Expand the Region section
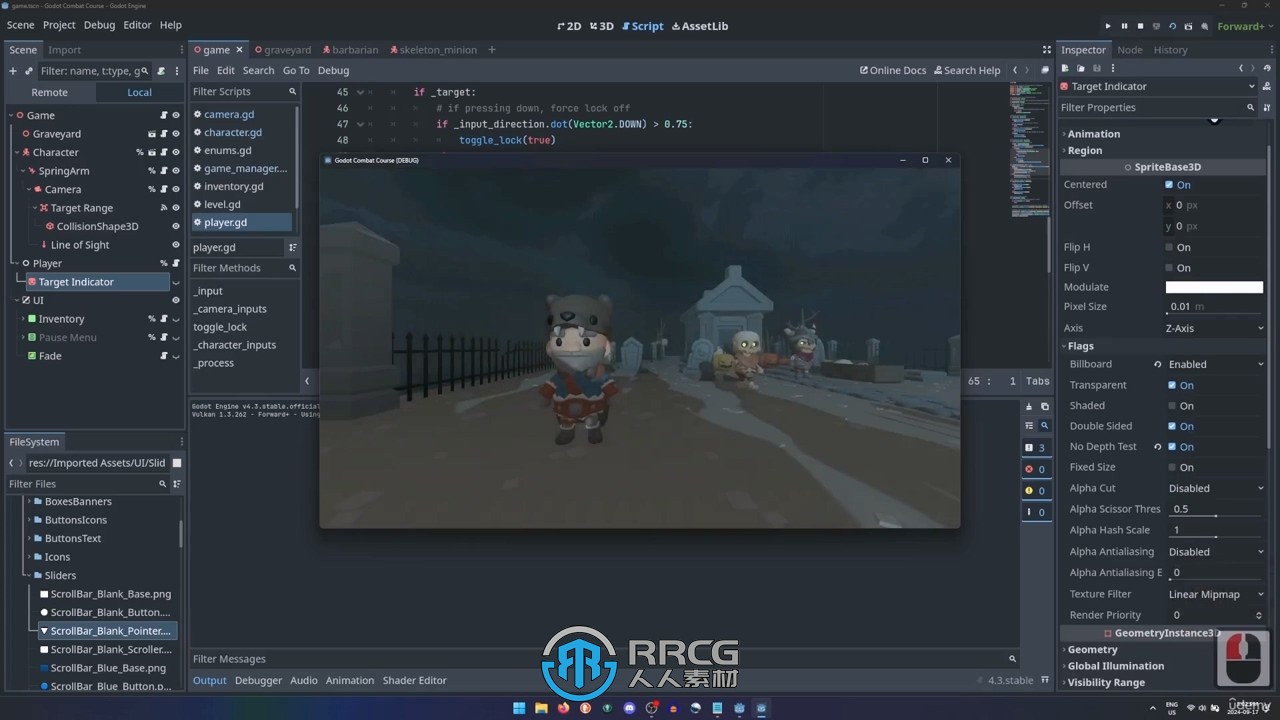Screen dimensions: 1280x720 tap(1084, 151)
